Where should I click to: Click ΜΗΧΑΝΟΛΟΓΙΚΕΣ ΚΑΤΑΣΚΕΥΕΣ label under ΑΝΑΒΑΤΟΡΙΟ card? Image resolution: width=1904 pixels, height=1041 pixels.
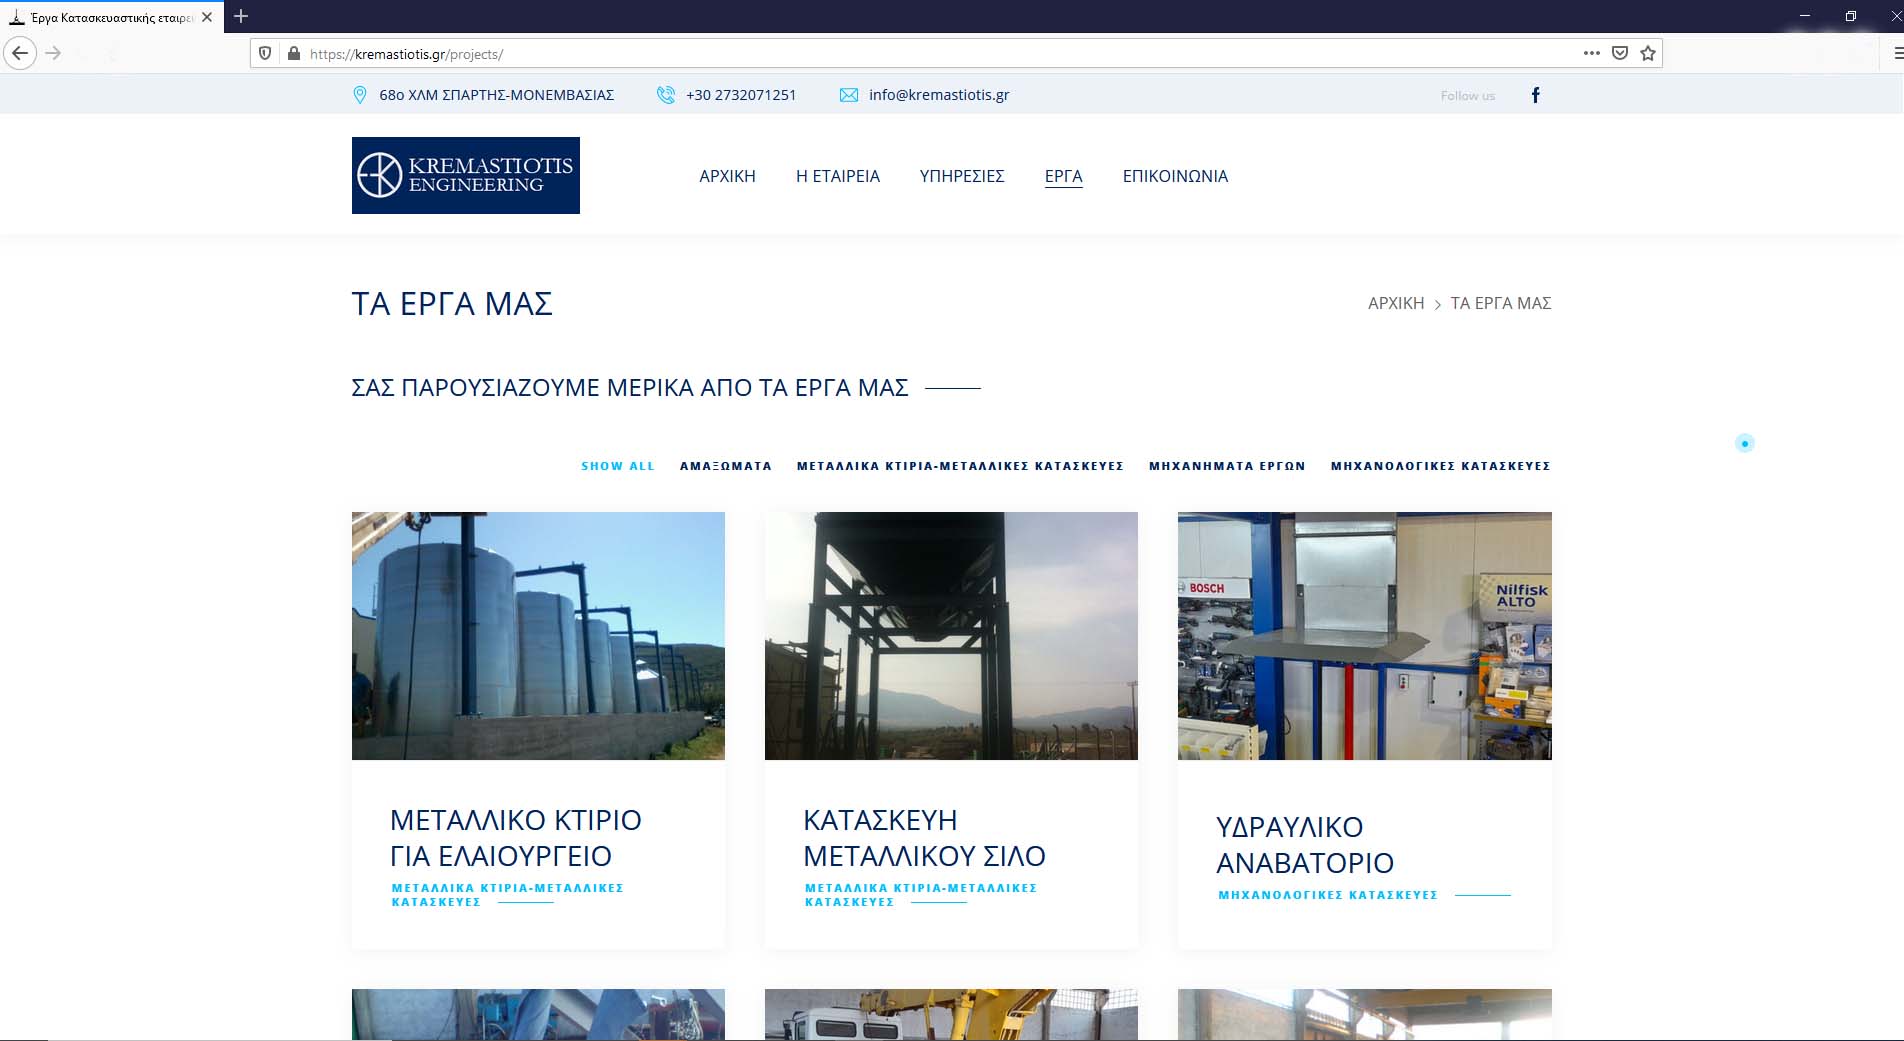[1328, 895]
